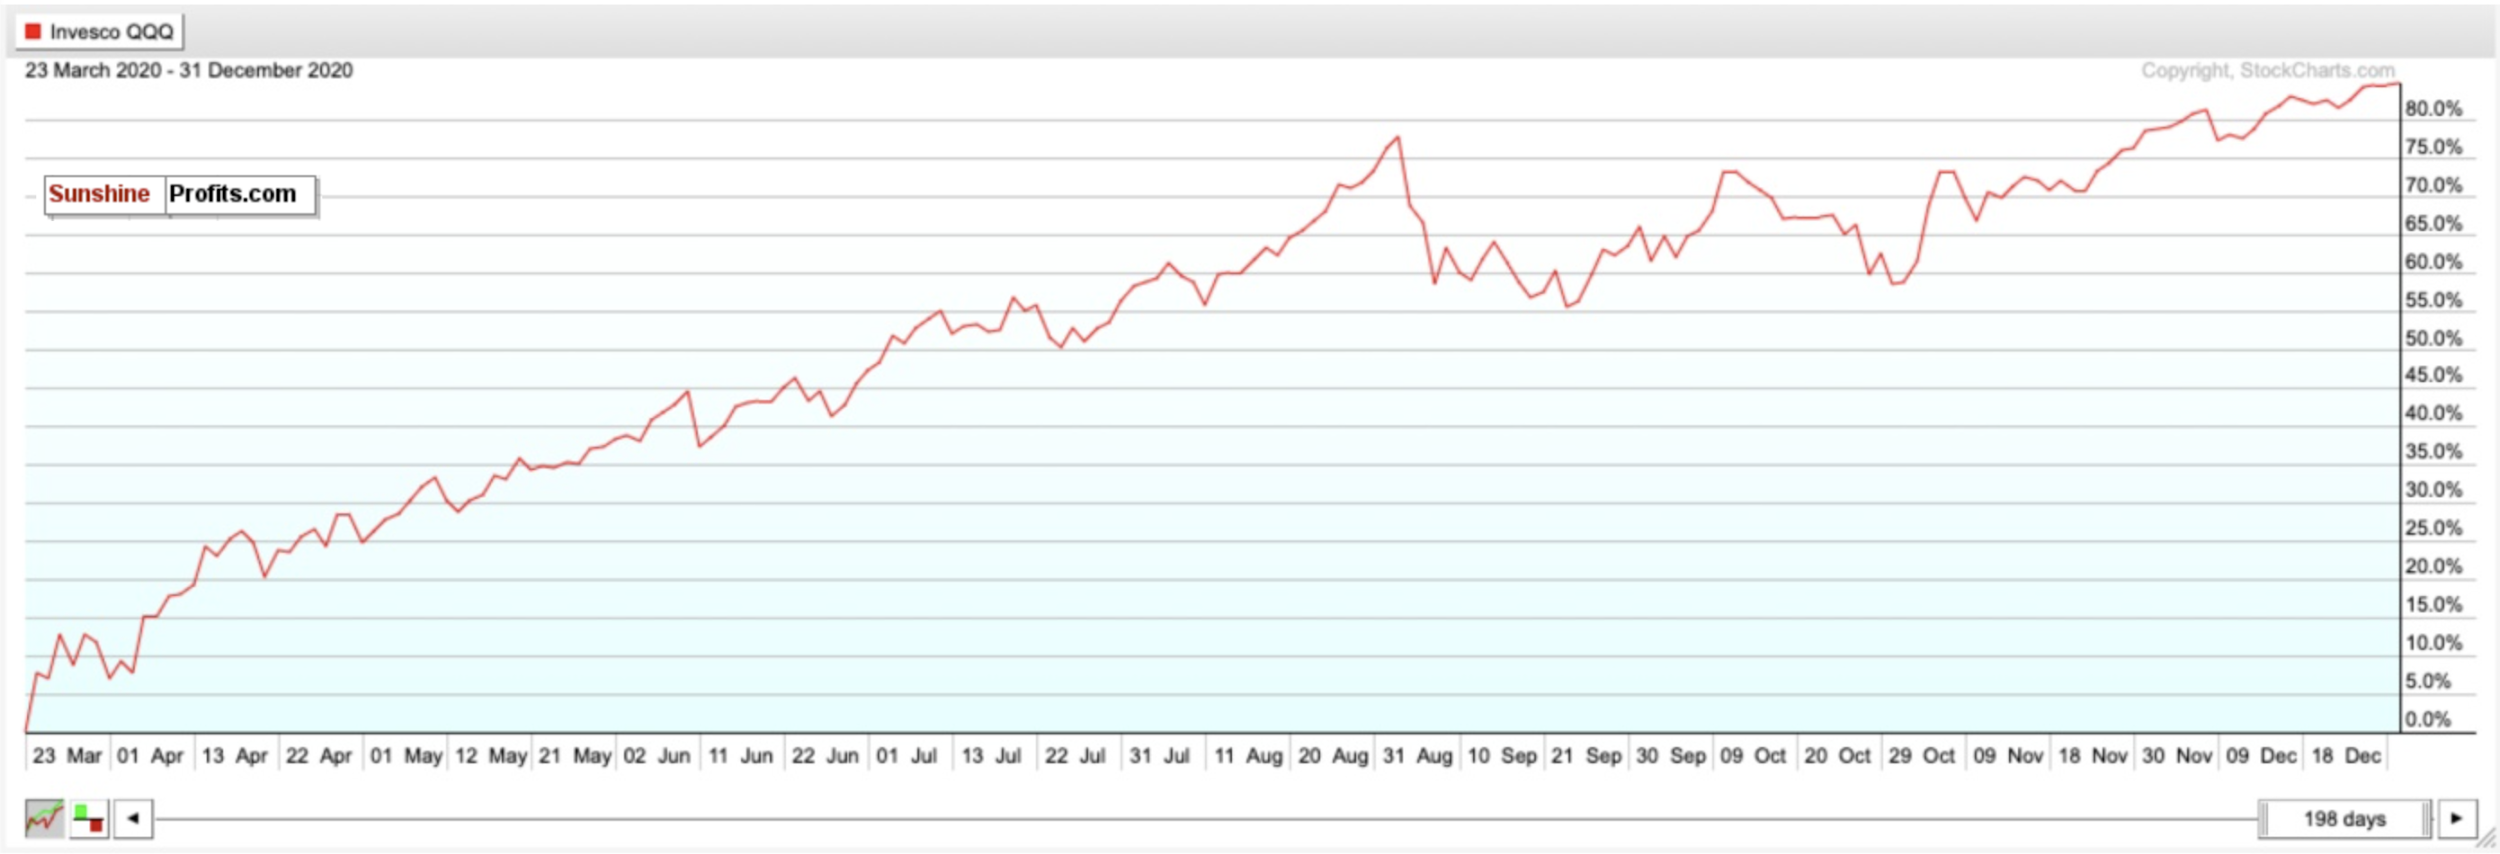Click the 01 Jul date label
Viewport: 2500px width, 854px height.
pos(907,756)
